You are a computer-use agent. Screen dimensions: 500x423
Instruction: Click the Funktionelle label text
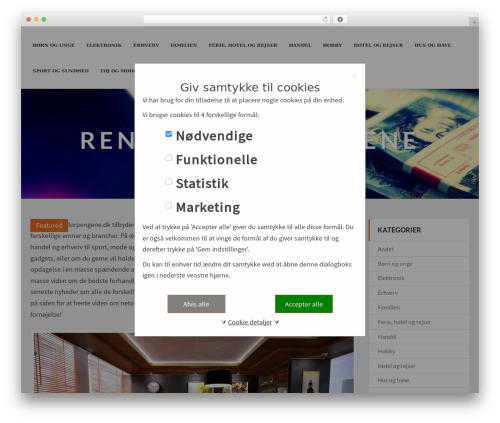[x=217, y=160]
